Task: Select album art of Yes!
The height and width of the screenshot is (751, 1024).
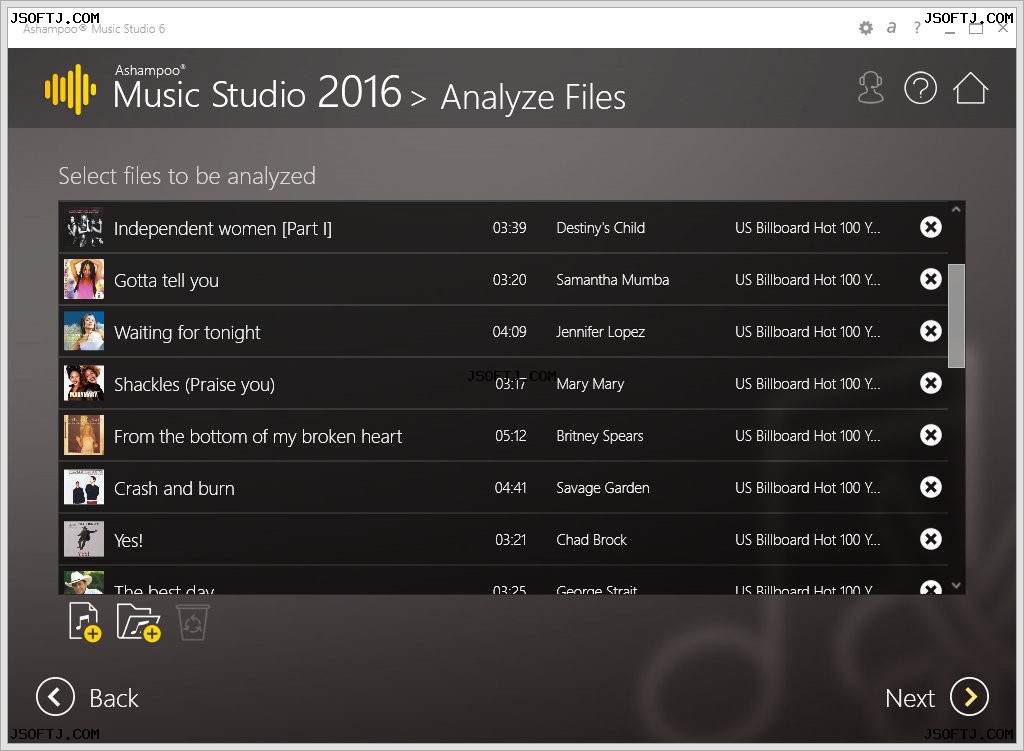Action: (84, 539)
